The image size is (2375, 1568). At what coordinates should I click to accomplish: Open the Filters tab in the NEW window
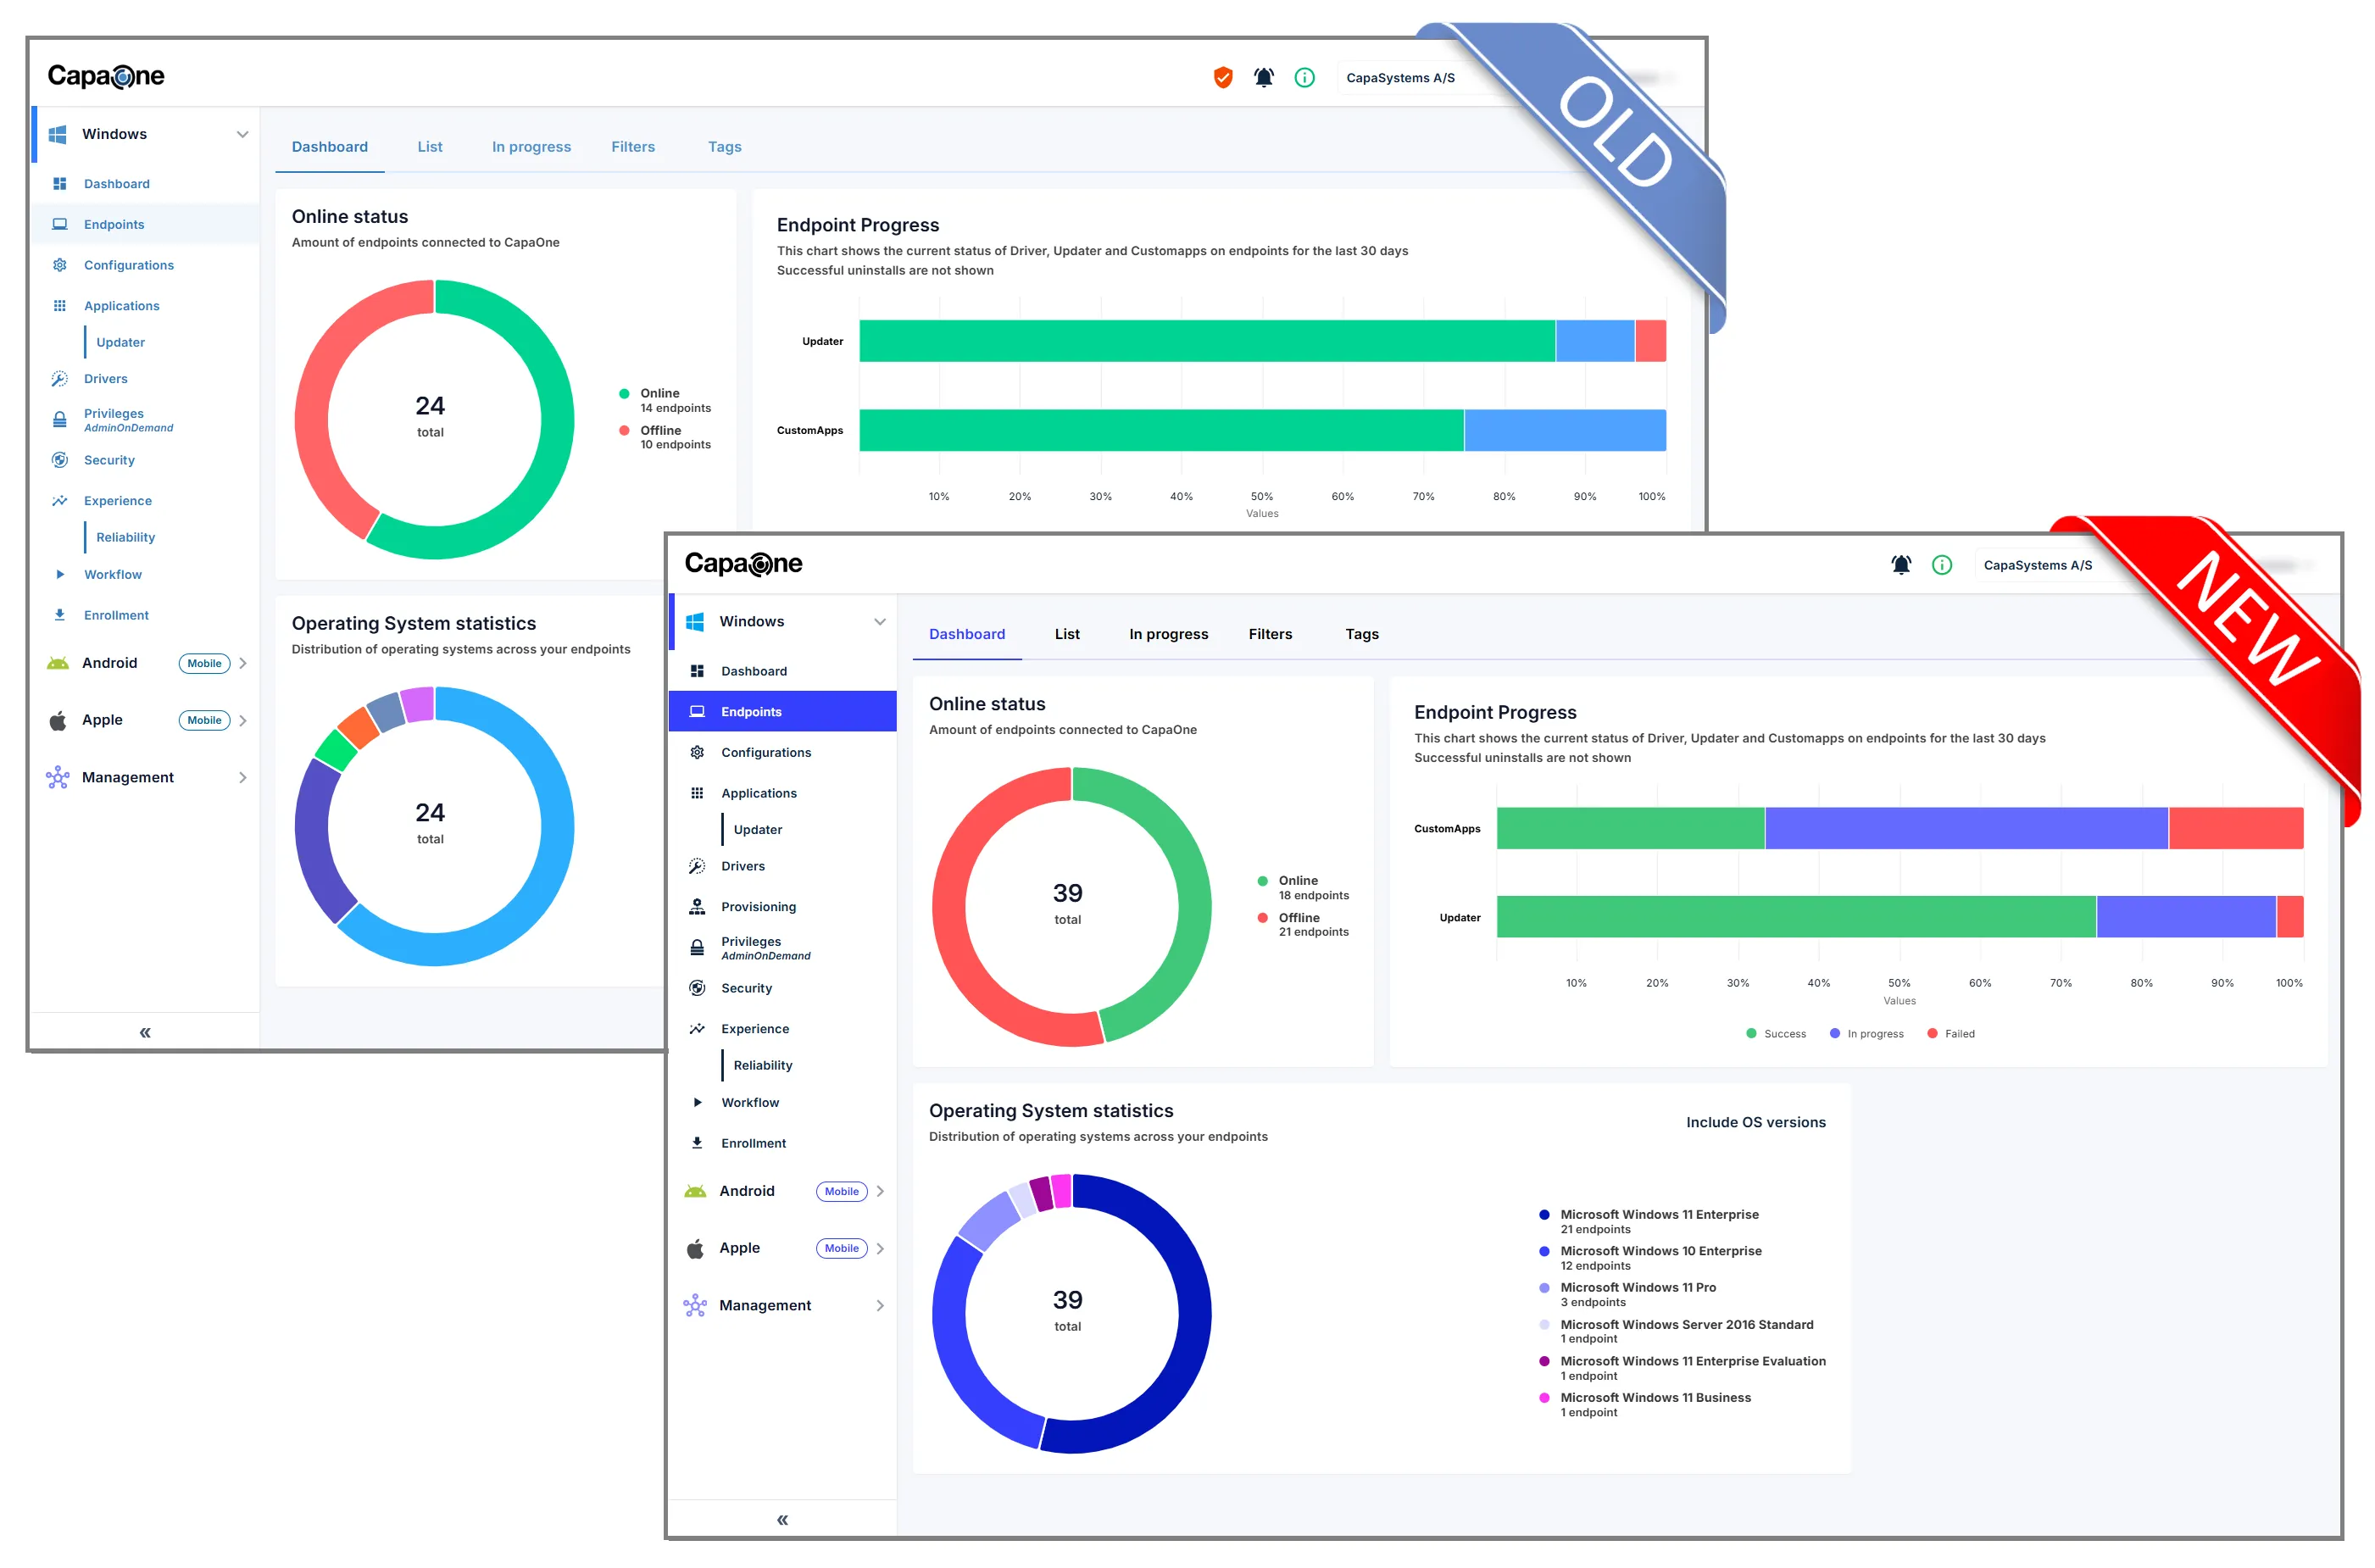coord(1270,634)
